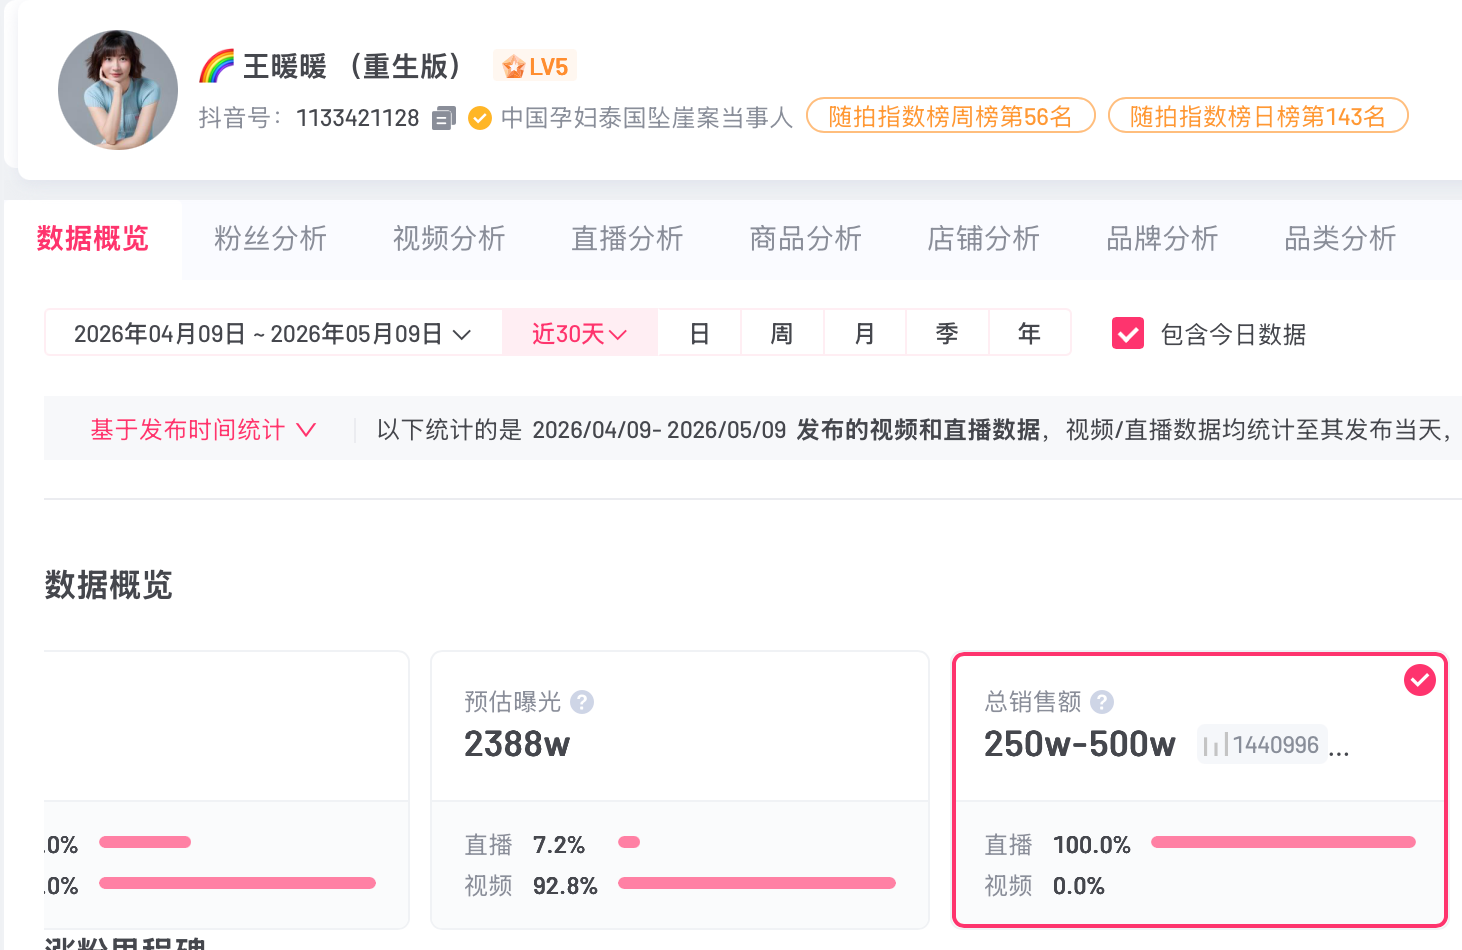Copy the Douyin ID number icon

(x=444, y=118)
